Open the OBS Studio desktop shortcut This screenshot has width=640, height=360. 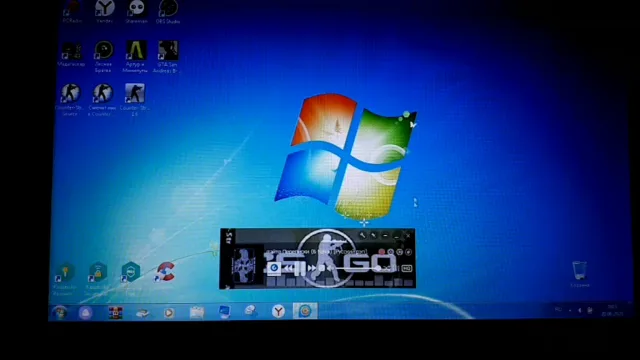(x=168, y=11)
